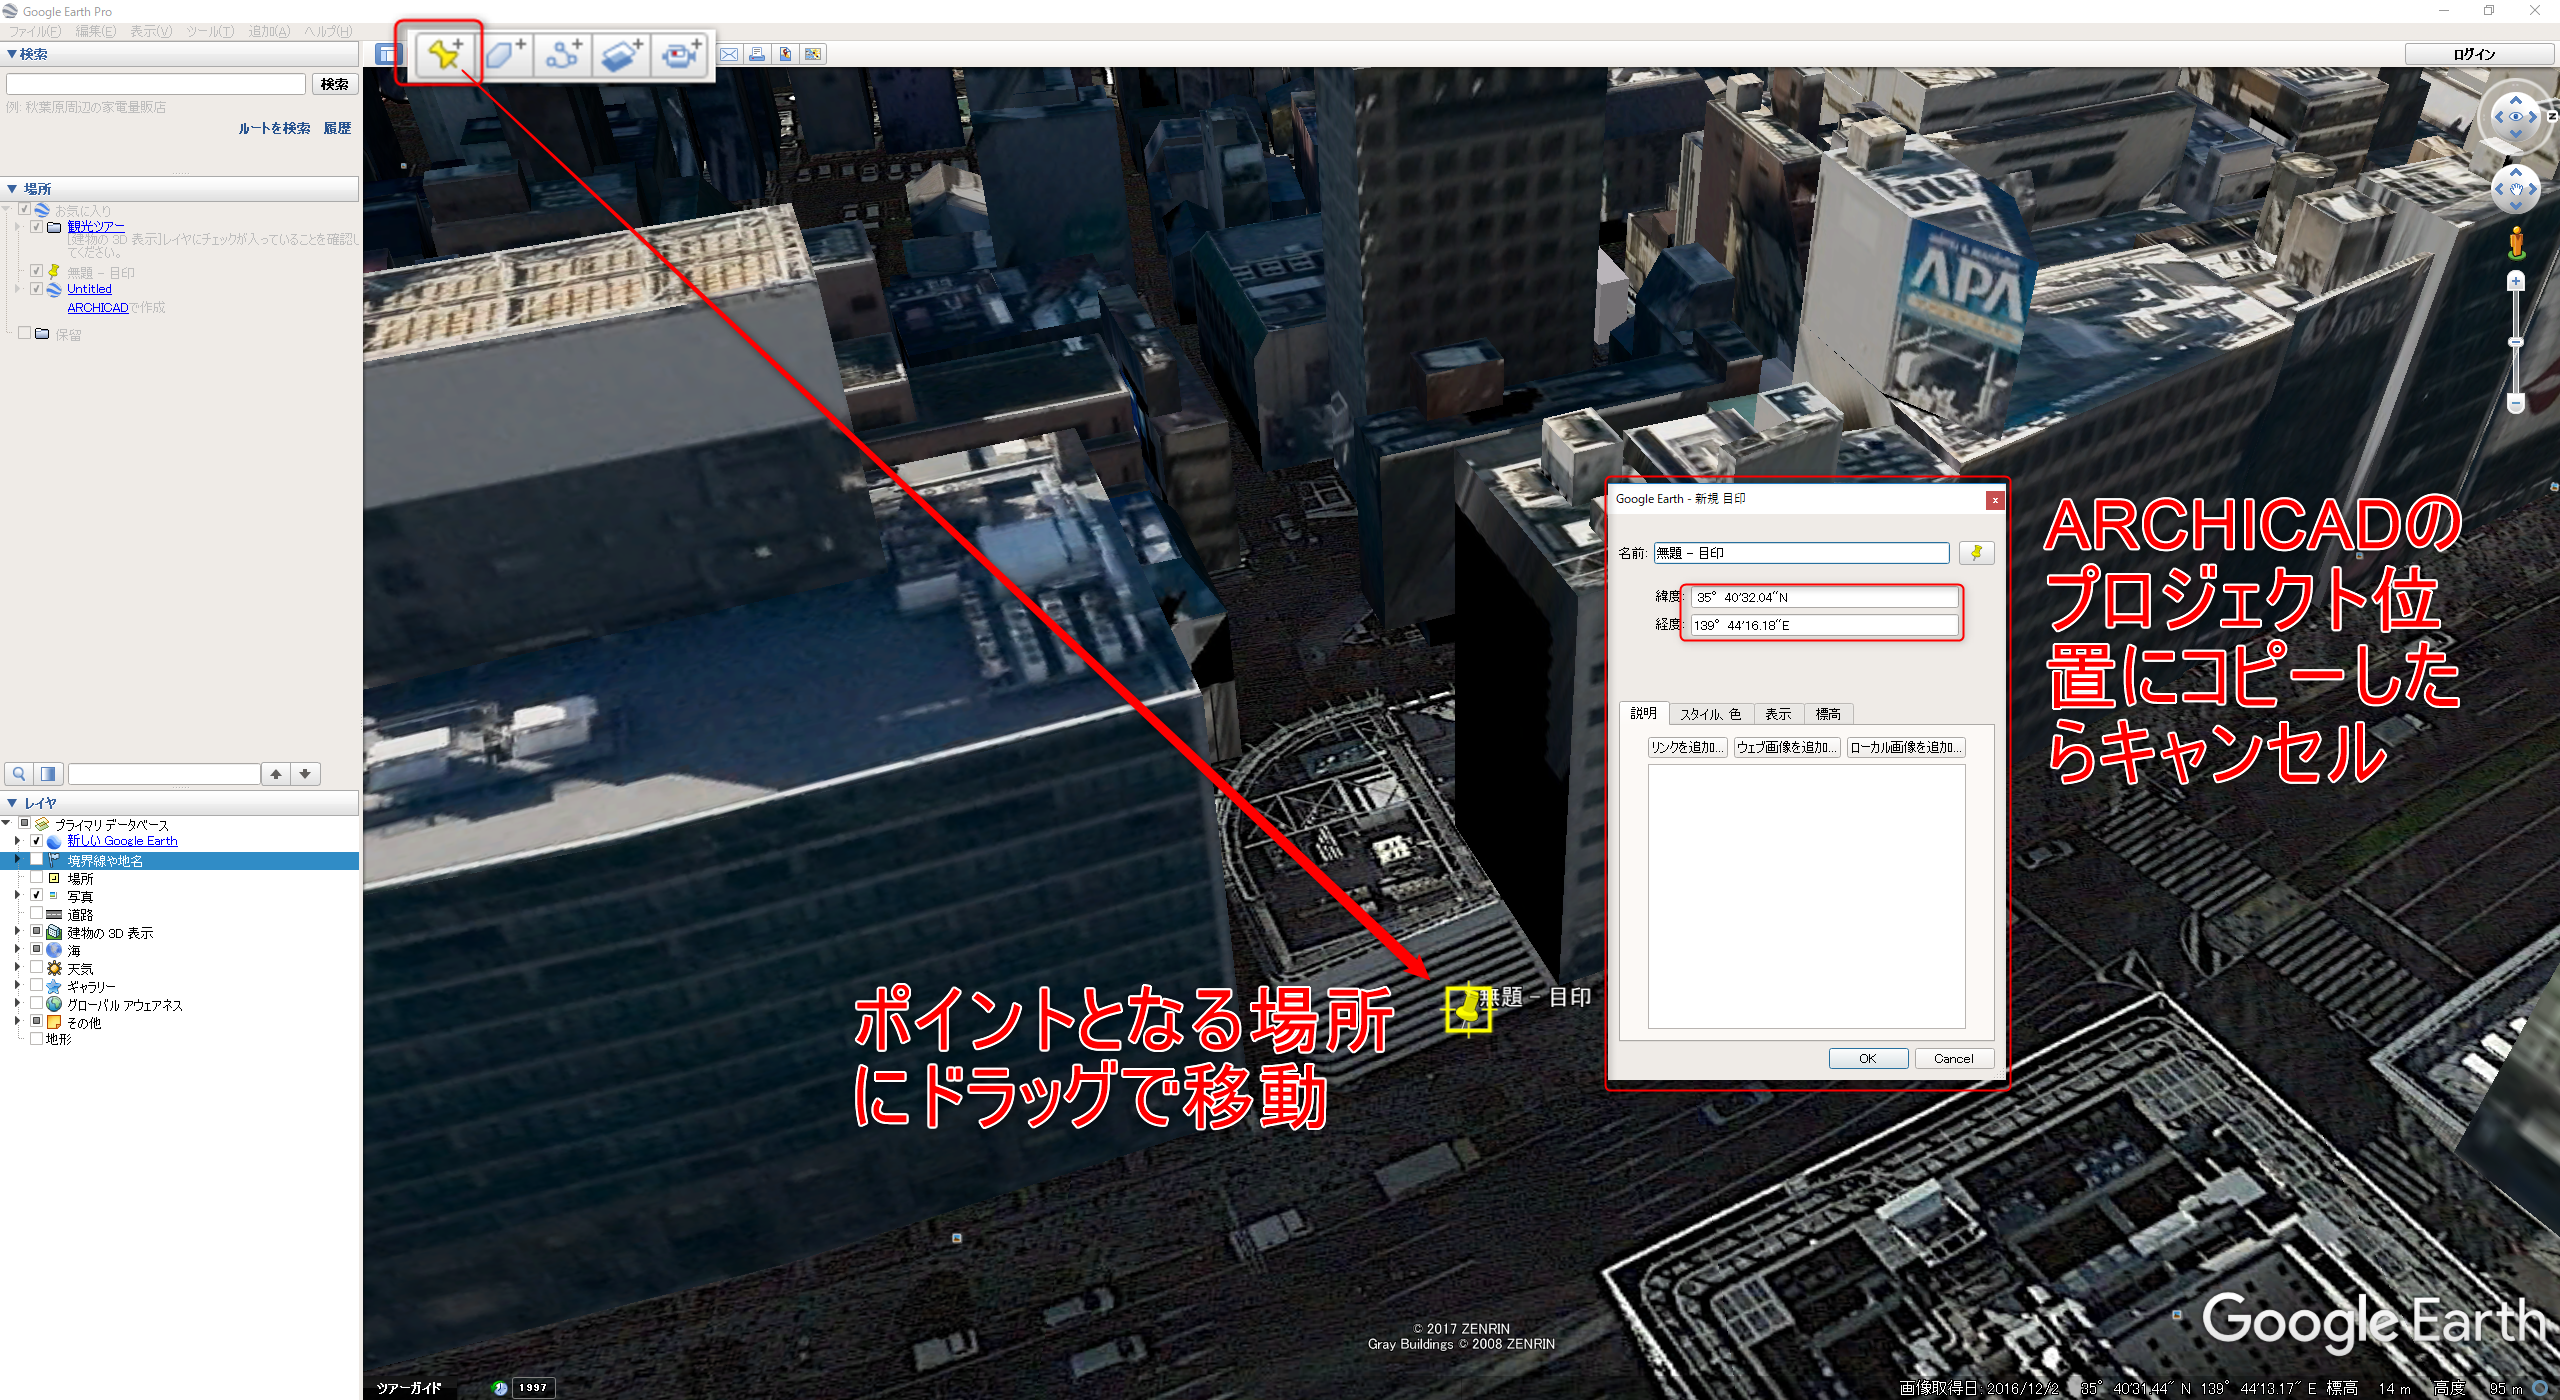Click the Email envelope toolbar icon
The width and height of the screenshot is (2560, 1400).
730,54
